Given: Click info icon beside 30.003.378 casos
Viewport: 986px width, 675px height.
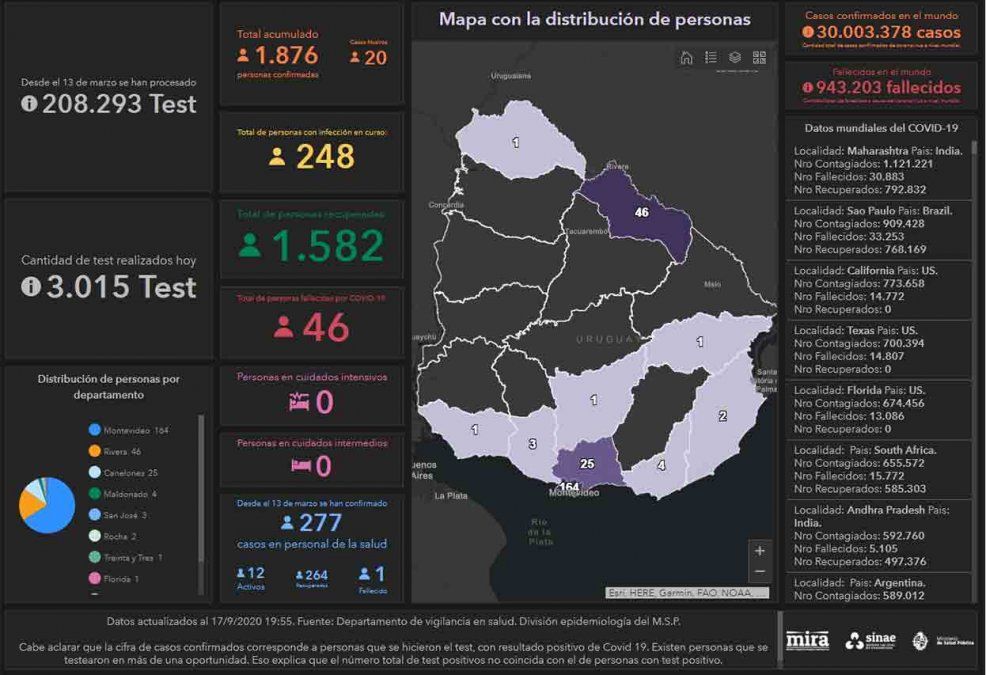Looking at the screenshot, I should coord(807,32).
